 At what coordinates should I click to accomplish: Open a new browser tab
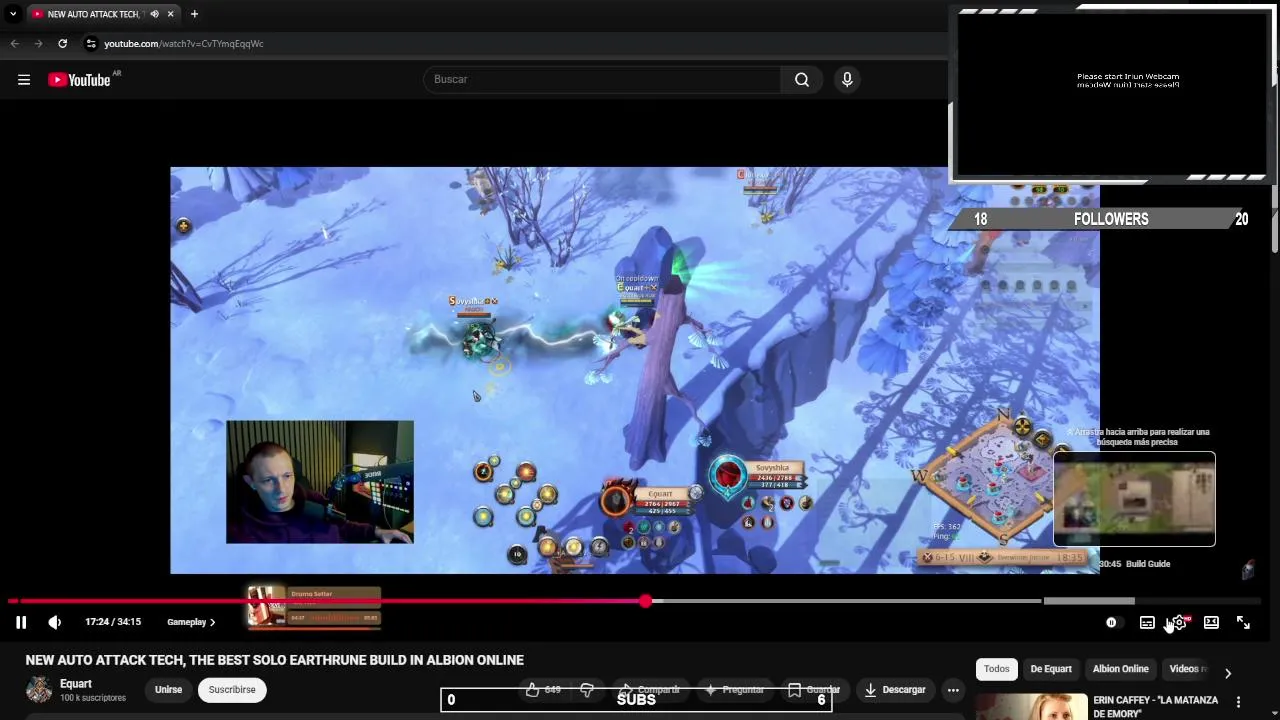194,14
